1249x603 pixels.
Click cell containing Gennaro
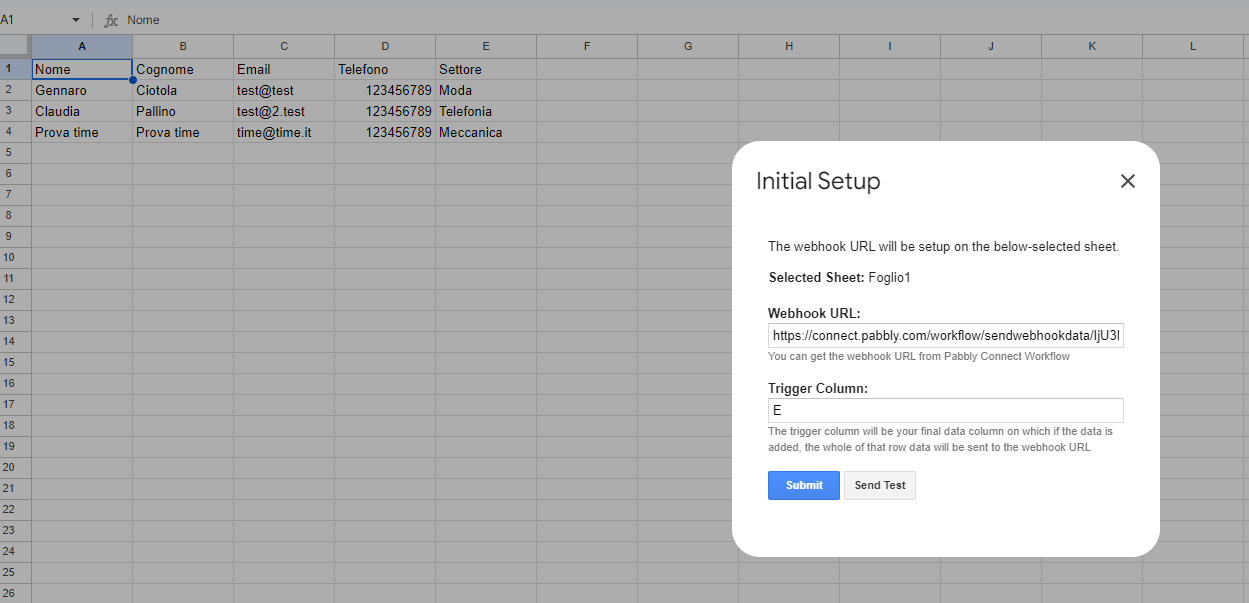(x=82, y=90)
